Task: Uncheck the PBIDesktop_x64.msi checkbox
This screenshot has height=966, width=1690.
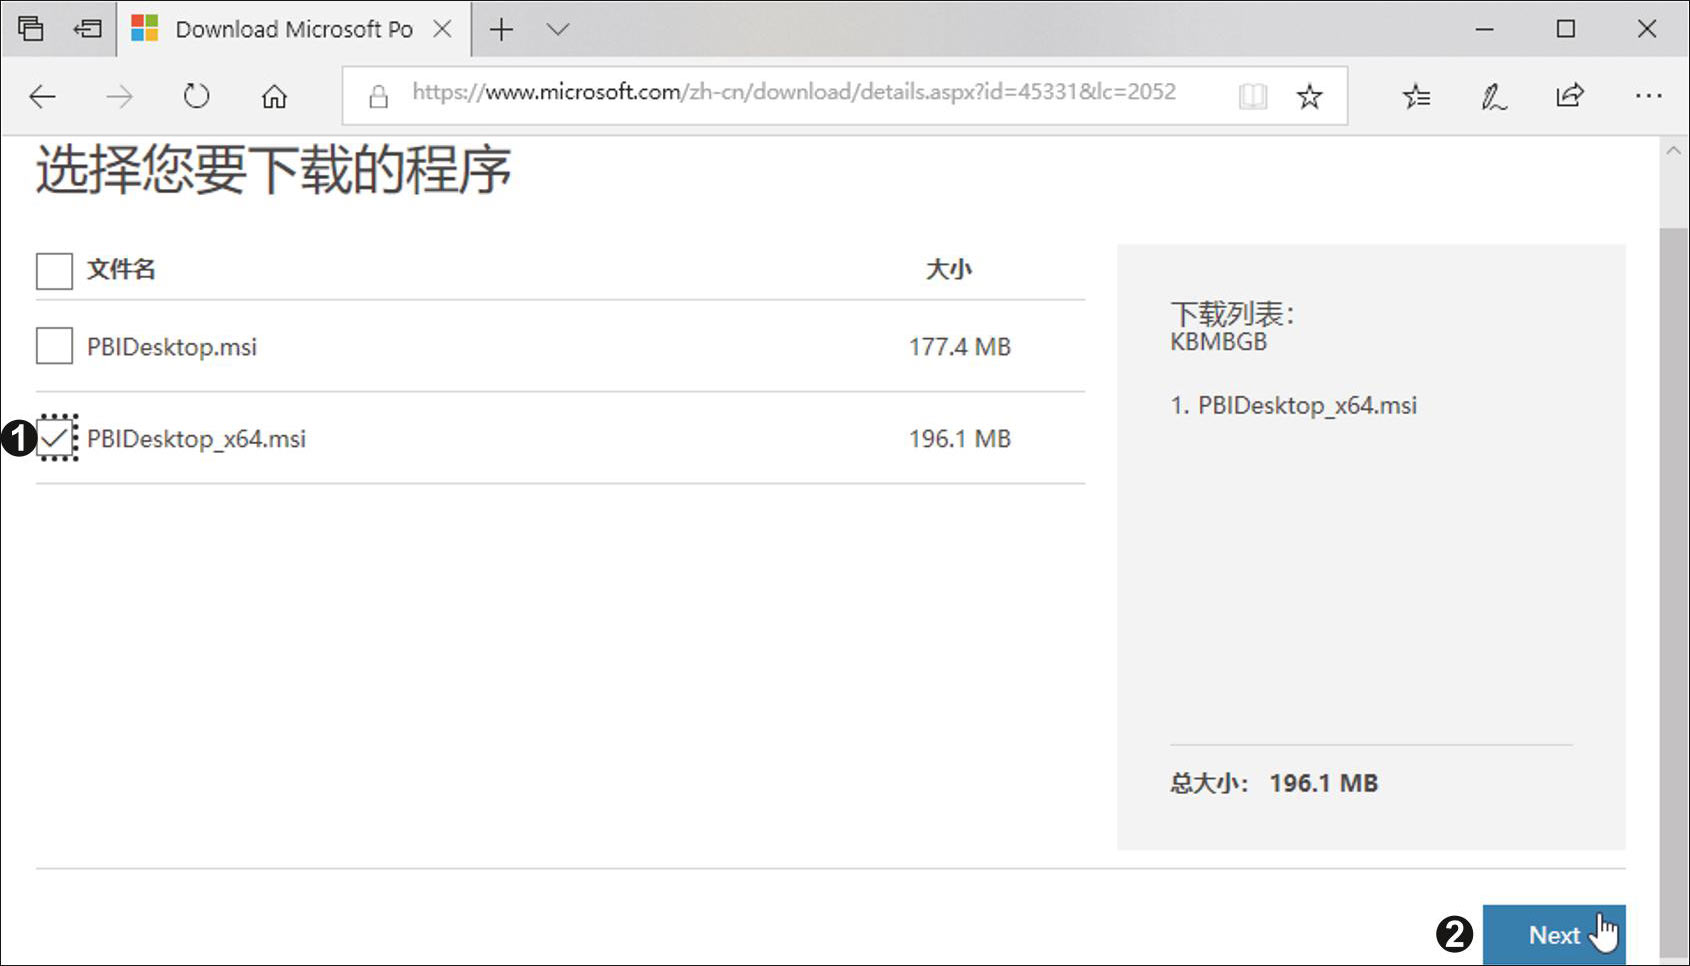Action: [x=57, y=438]
